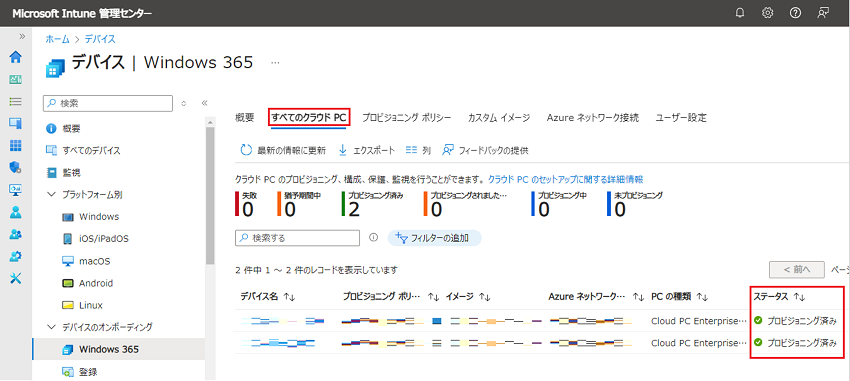Screen dimensions: 850x381
Task: Open Troubleshooting tools icon in left rail
Action: coord(16,279)
